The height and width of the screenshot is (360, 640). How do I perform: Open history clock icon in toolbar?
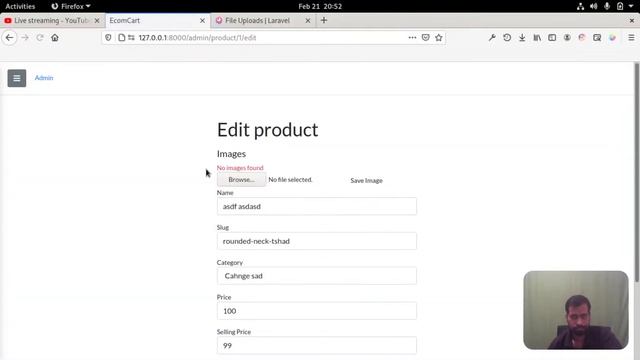507,38
